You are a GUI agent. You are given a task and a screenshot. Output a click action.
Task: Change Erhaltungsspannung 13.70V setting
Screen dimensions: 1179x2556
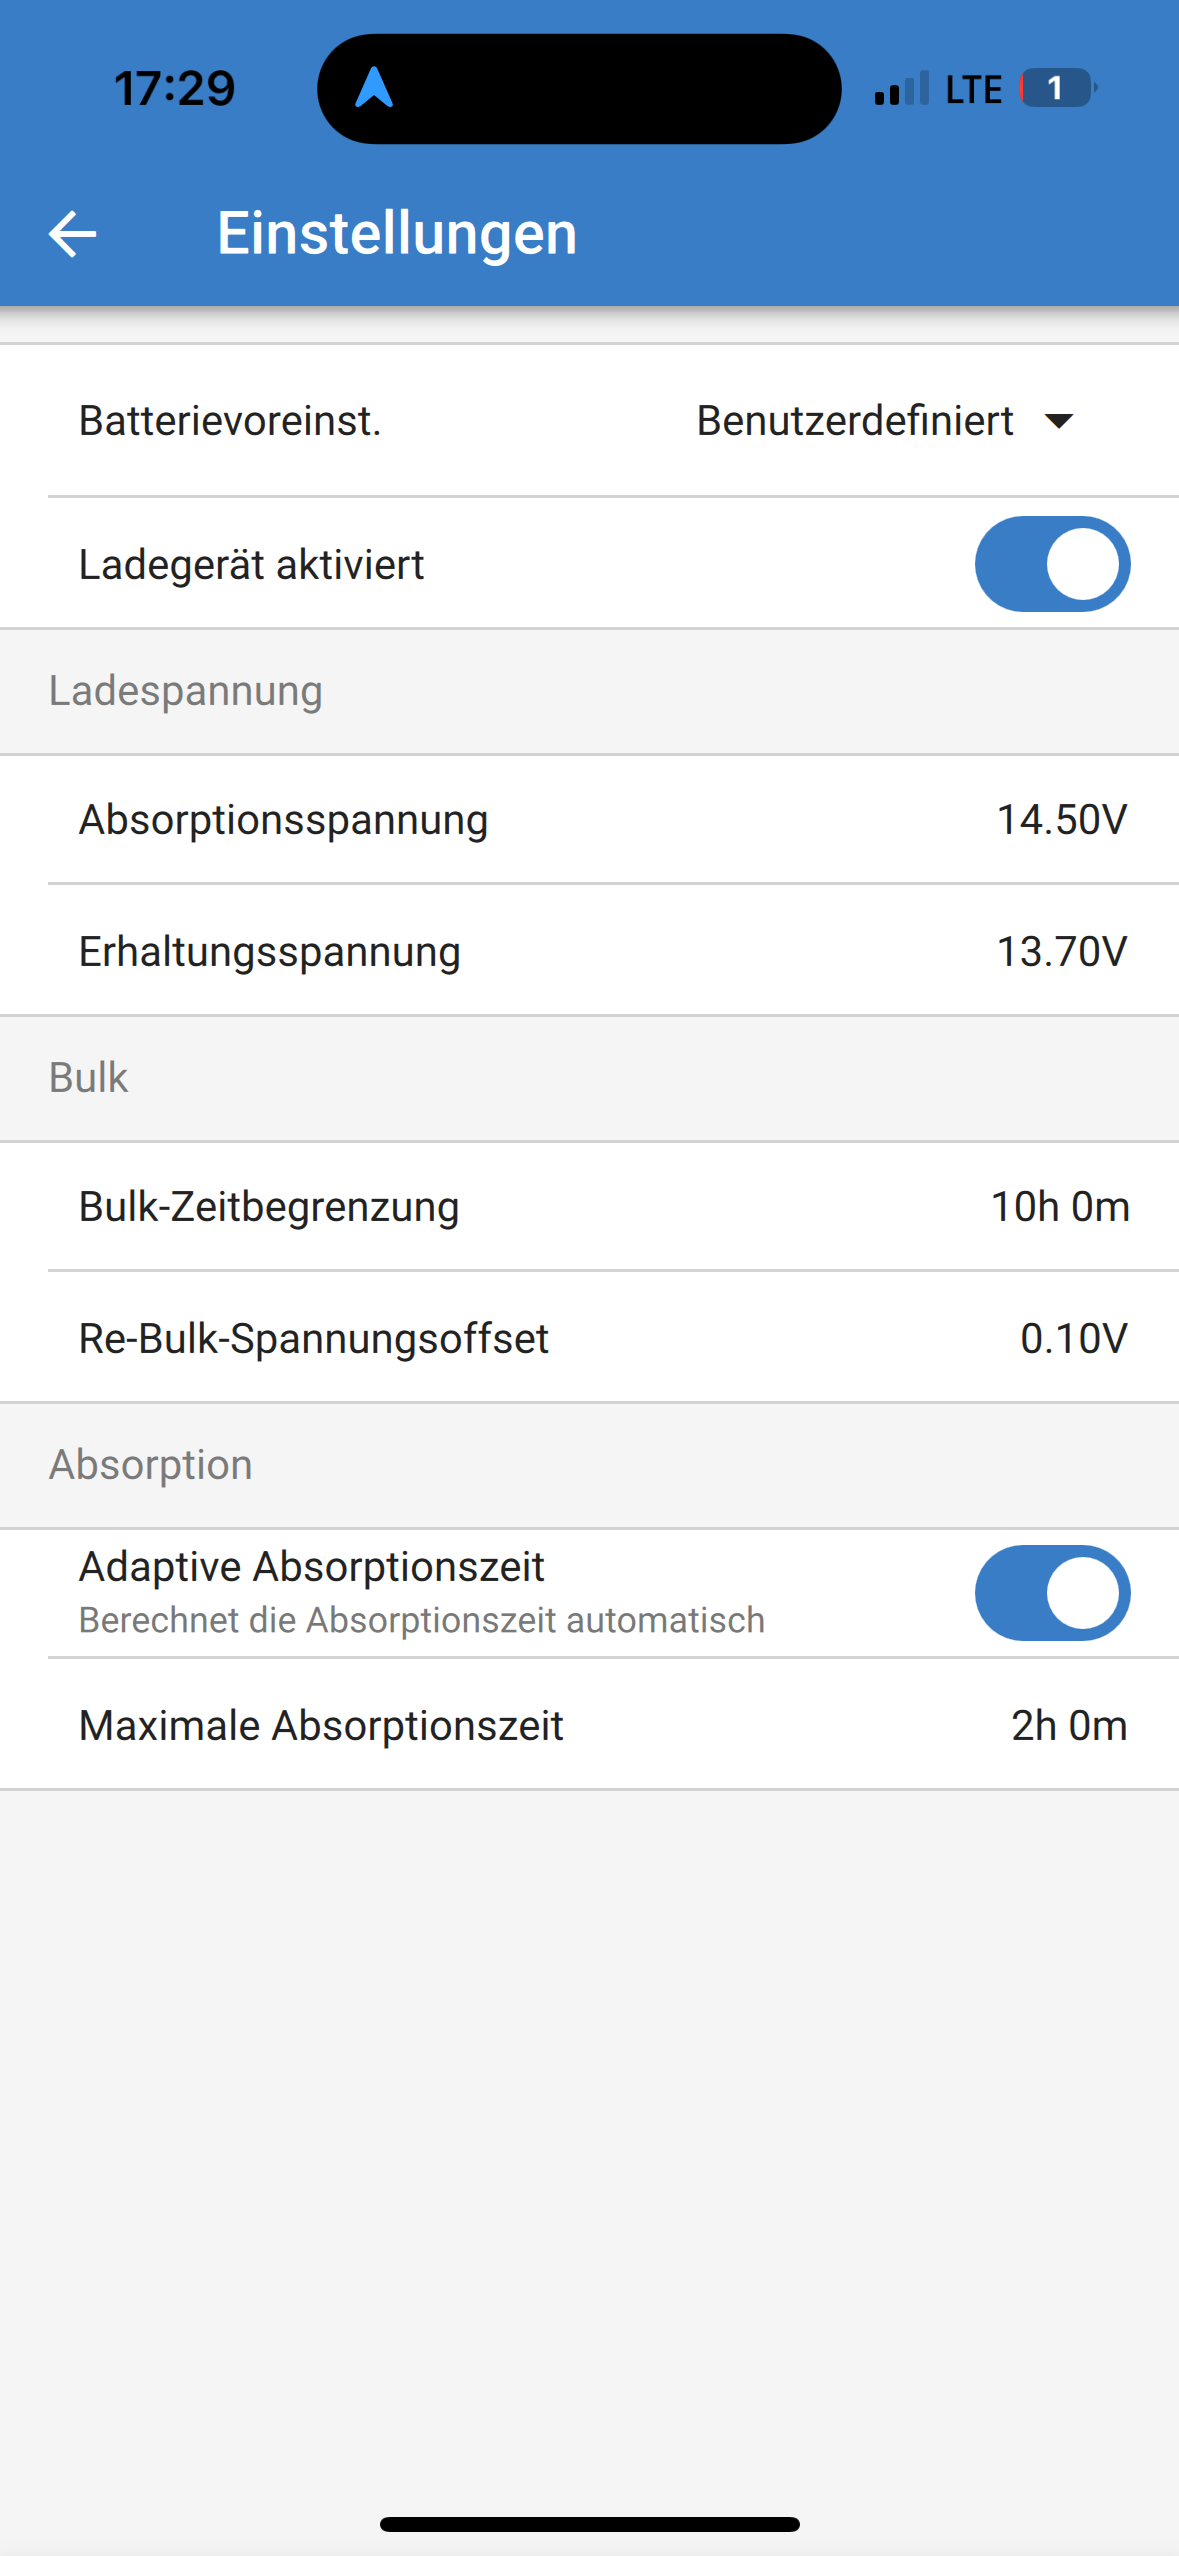[1062, 952]
